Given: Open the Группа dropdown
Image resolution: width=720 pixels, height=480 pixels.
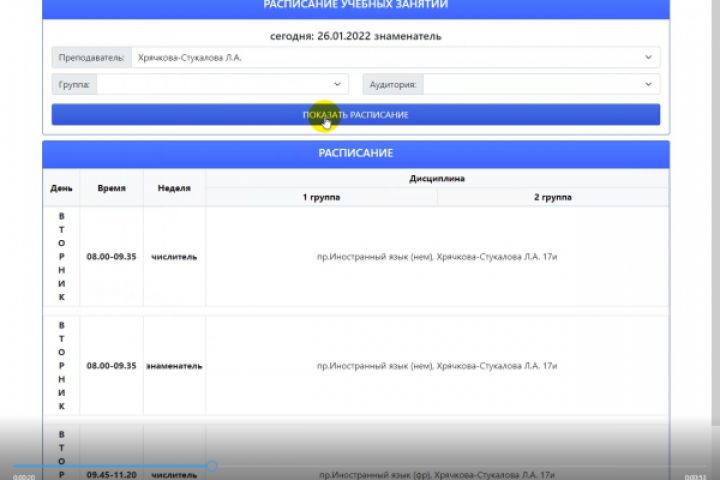Looking at the screenshot, I should tap(223, 84).
